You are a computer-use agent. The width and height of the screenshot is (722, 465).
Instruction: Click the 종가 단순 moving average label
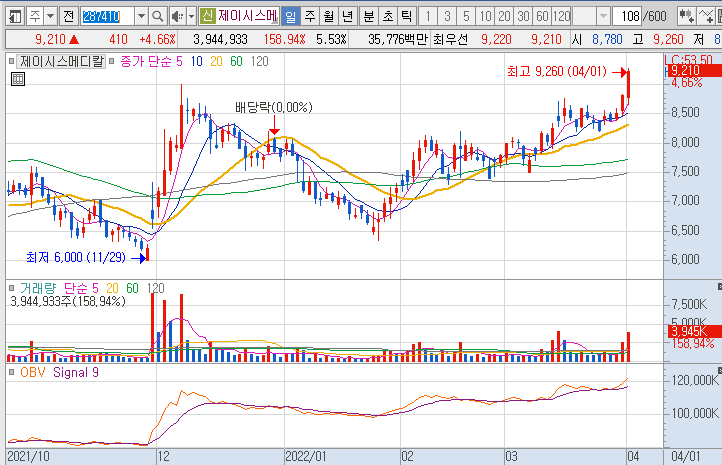[x=146, y=61]
